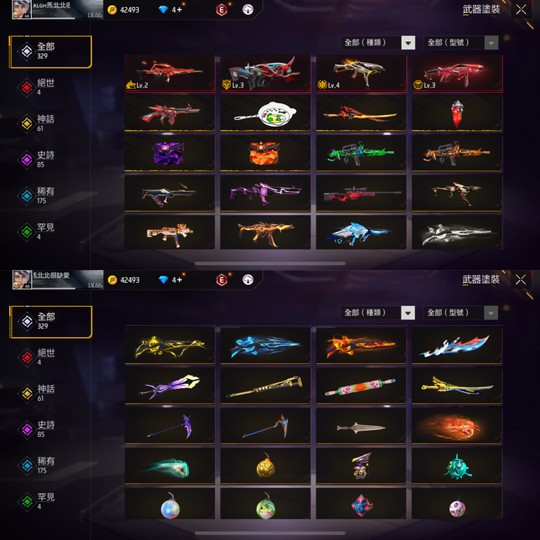
Task: Choose the red crystal skin
Action: pos(457,113)
